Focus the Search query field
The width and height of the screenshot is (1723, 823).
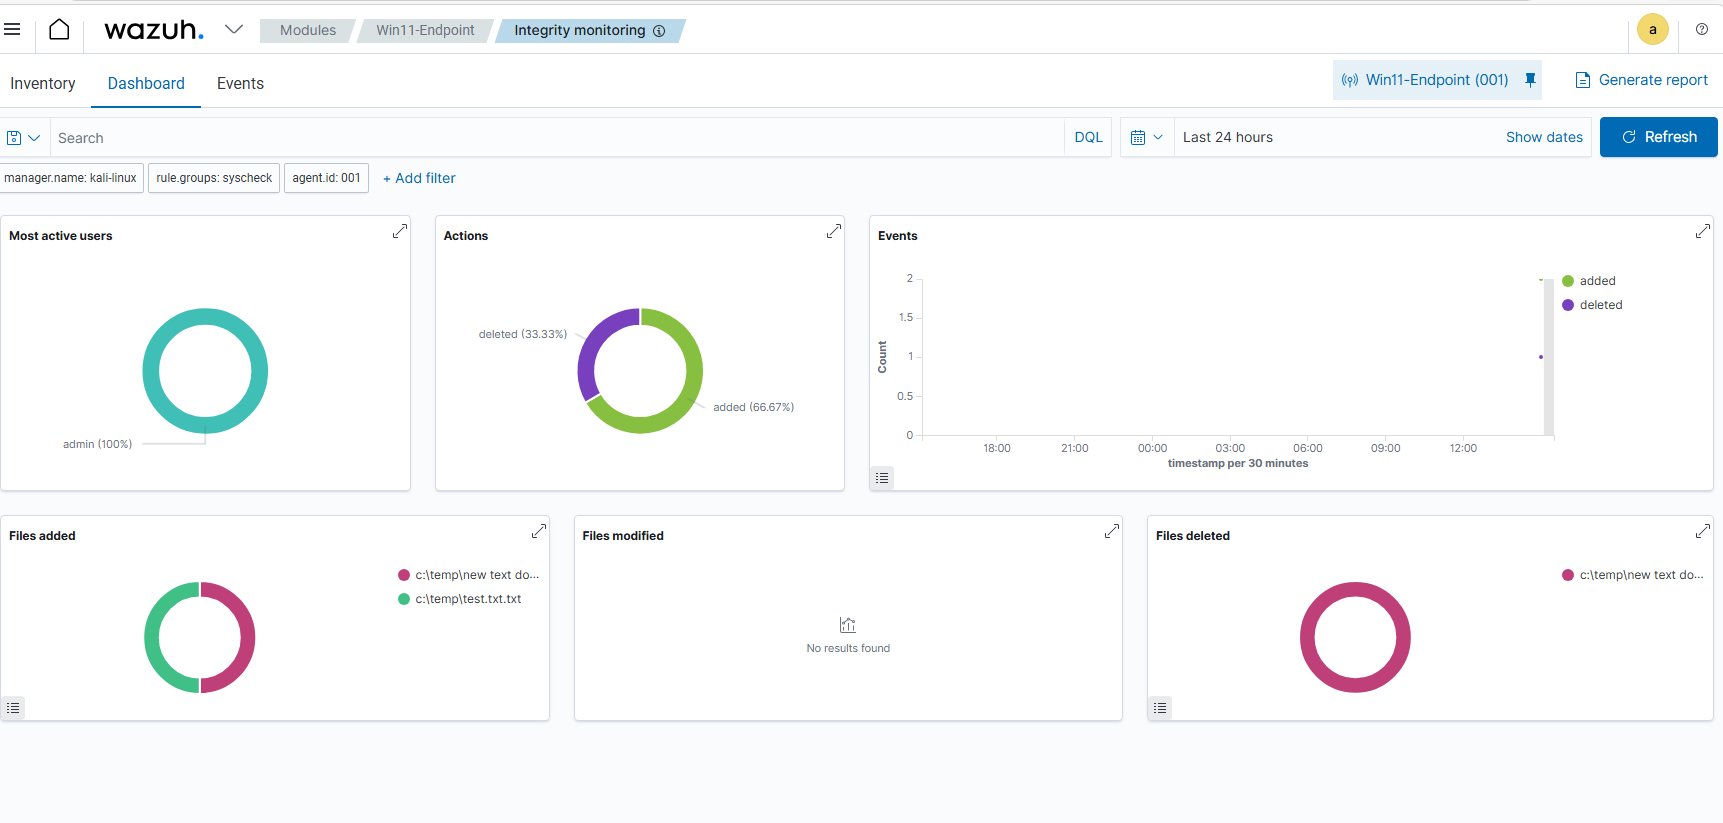[x=557, y=138]
